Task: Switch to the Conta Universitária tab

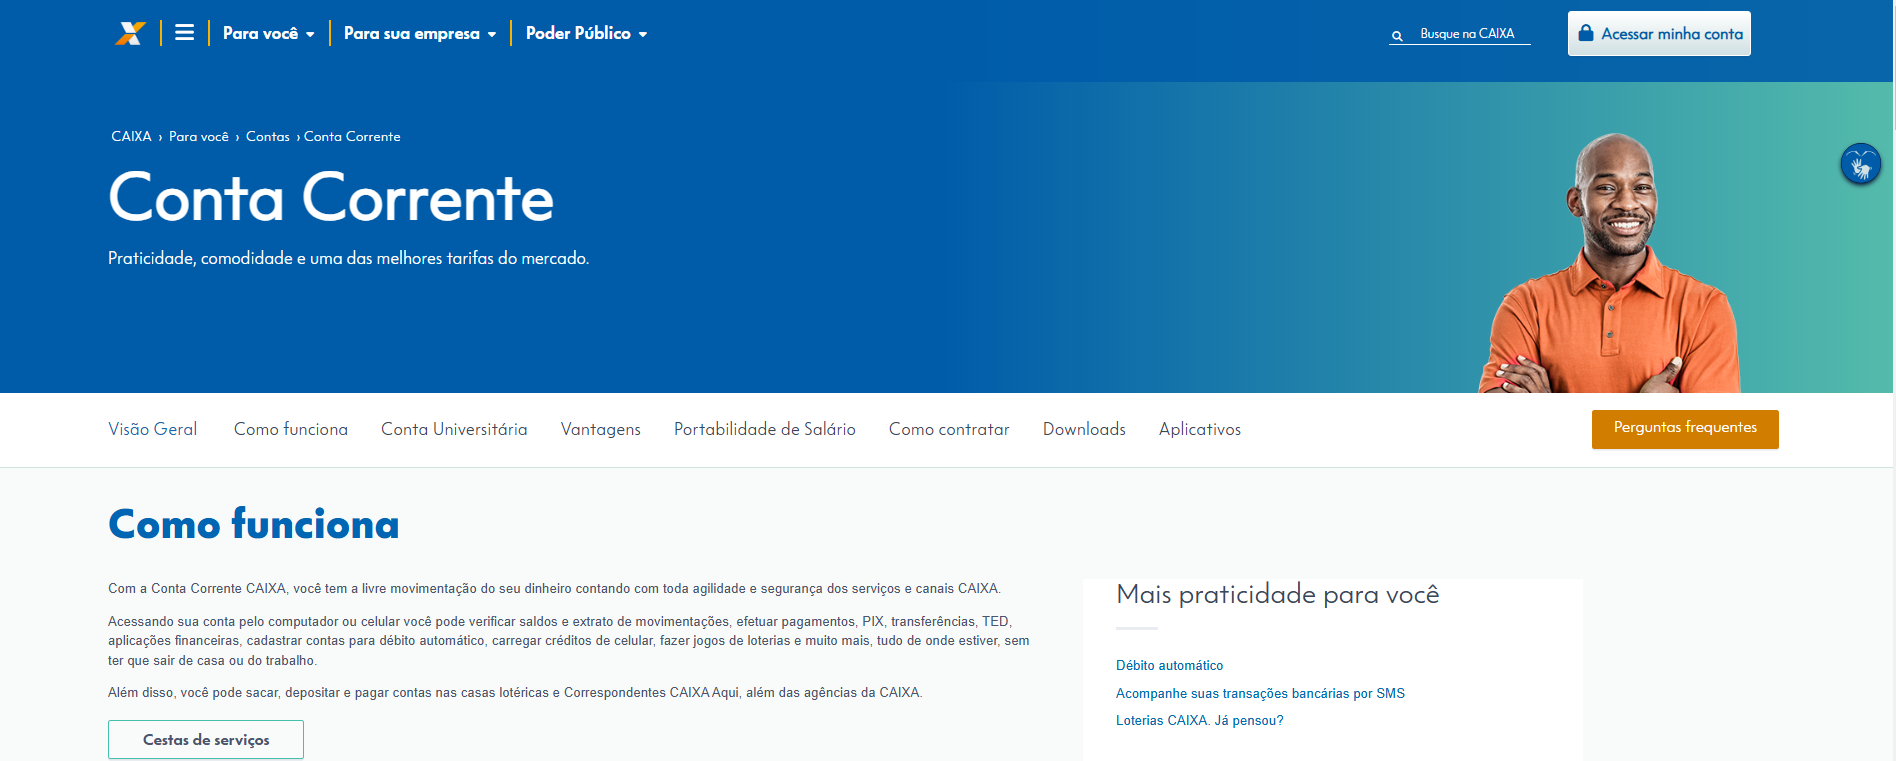Action: [x=454, y=429]
